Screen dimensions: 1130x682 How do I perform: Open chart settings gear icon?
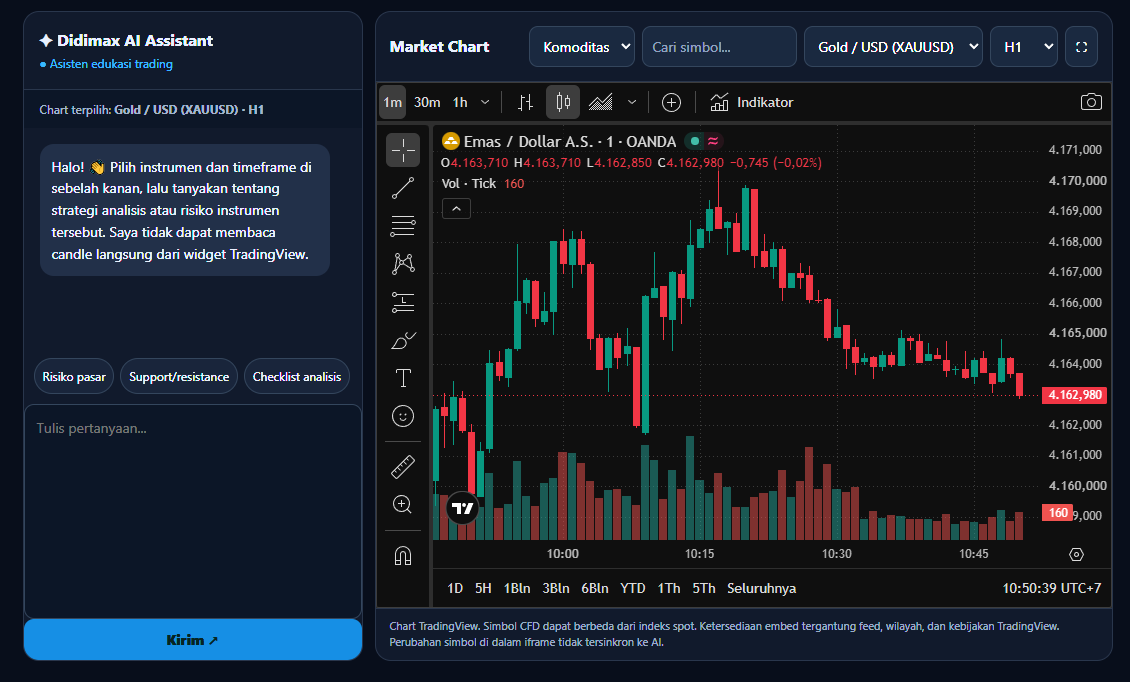1076,554
